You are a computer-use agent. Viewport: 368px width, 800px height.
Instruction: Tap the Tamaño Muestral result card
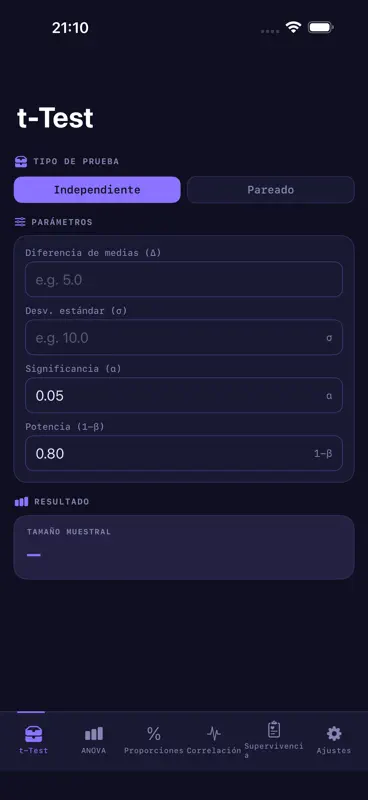pos(184,547)
